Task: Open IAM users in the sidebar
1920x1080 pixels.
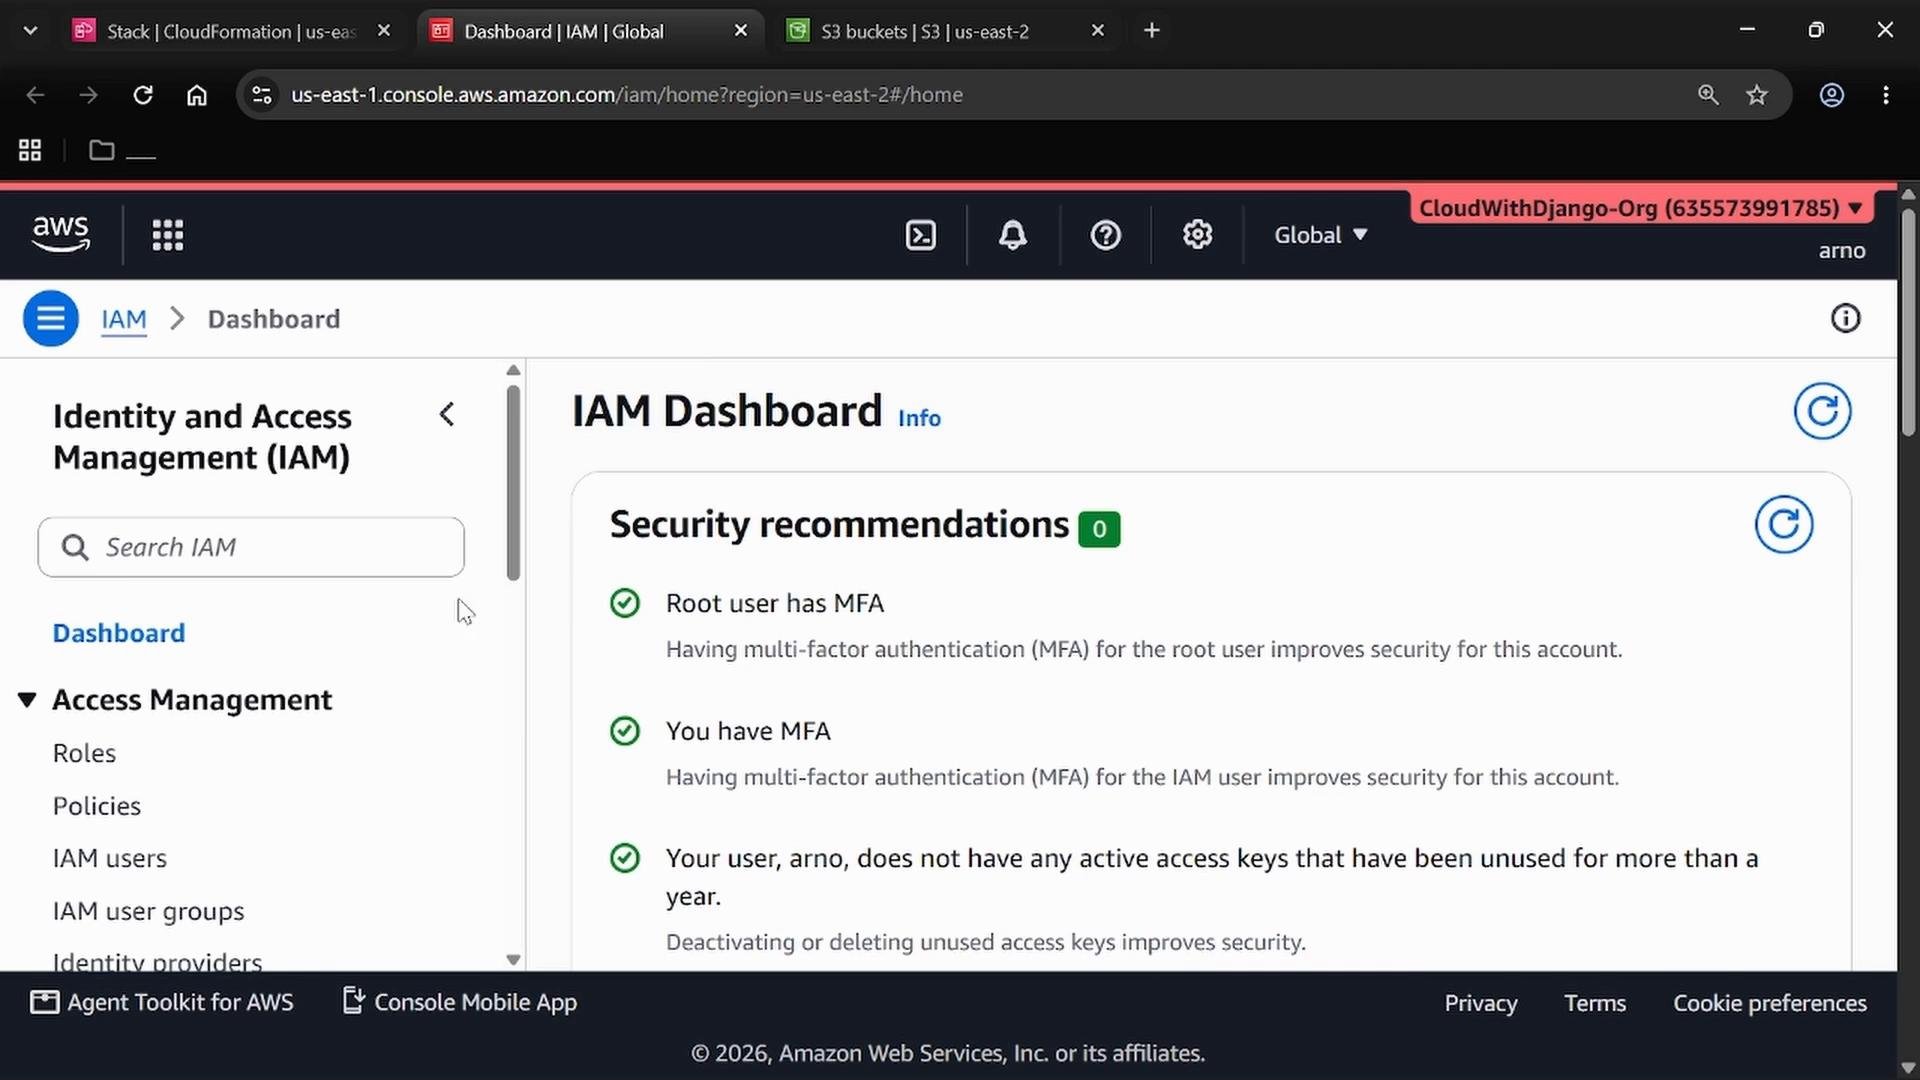Action: 110,859
